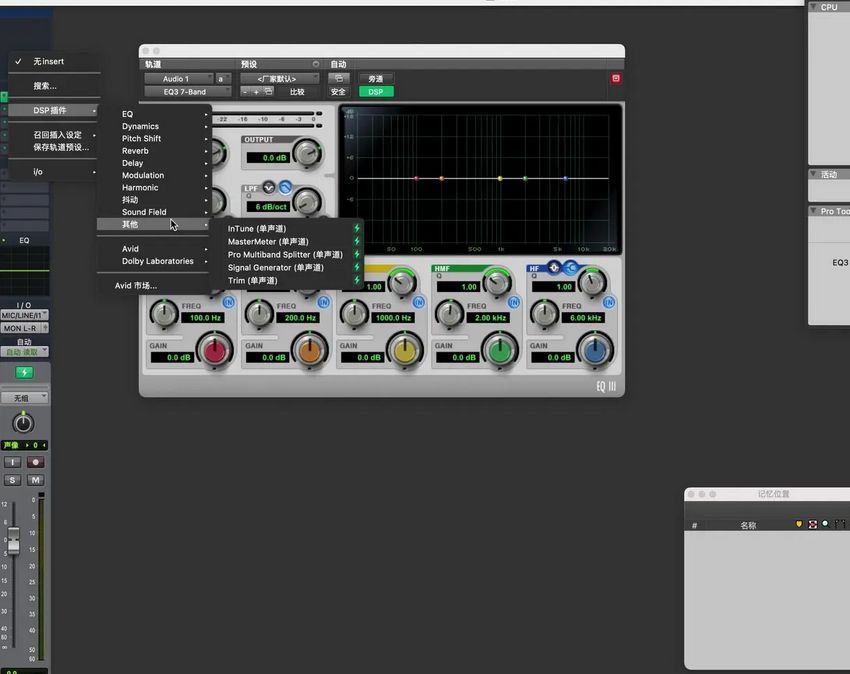Click the red band point on EQ graph
This screenshot has height=674, width=850.
coord(416,178)
